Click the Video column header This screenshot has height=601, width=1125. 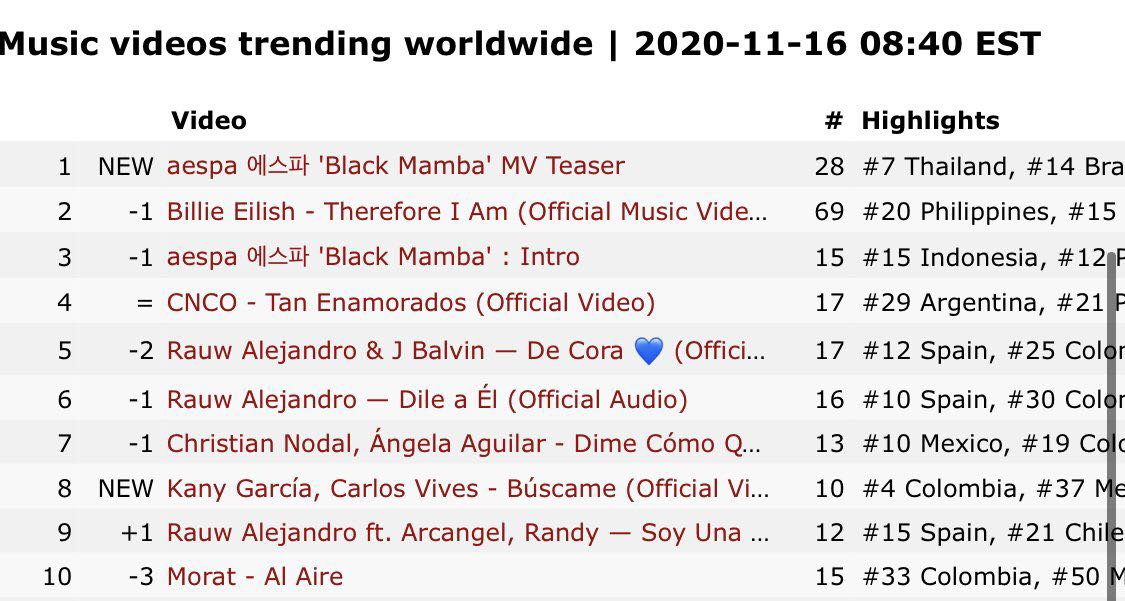(209, 120)
